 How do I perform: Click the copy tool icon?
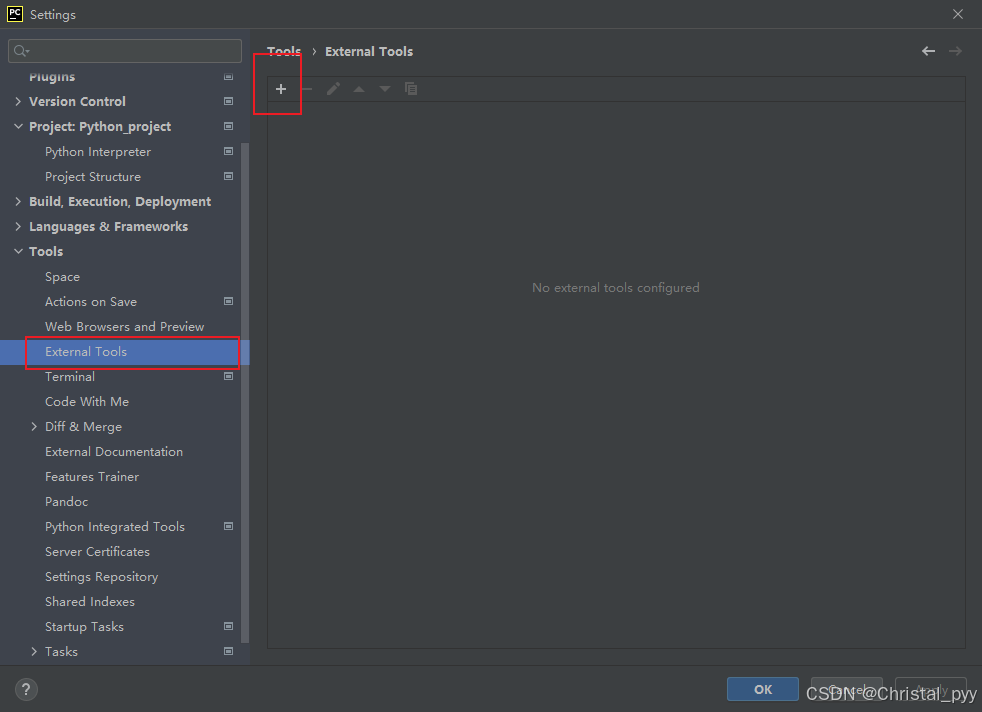pyautogui.click(x=411, y=89)
